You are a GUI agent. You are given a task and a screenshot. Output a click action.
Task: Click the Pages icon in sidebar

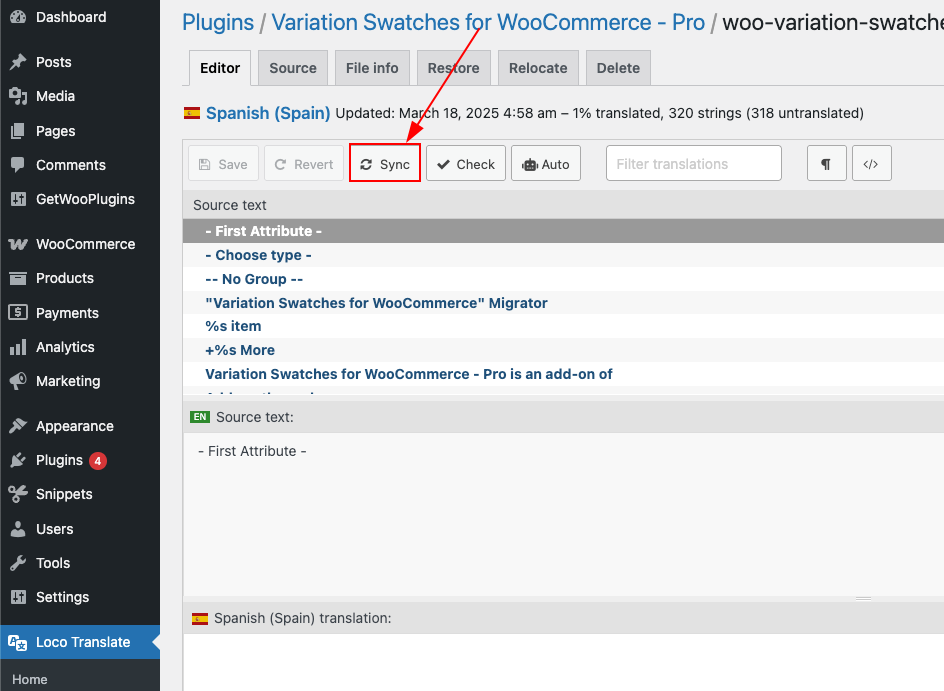pos(18,131)
